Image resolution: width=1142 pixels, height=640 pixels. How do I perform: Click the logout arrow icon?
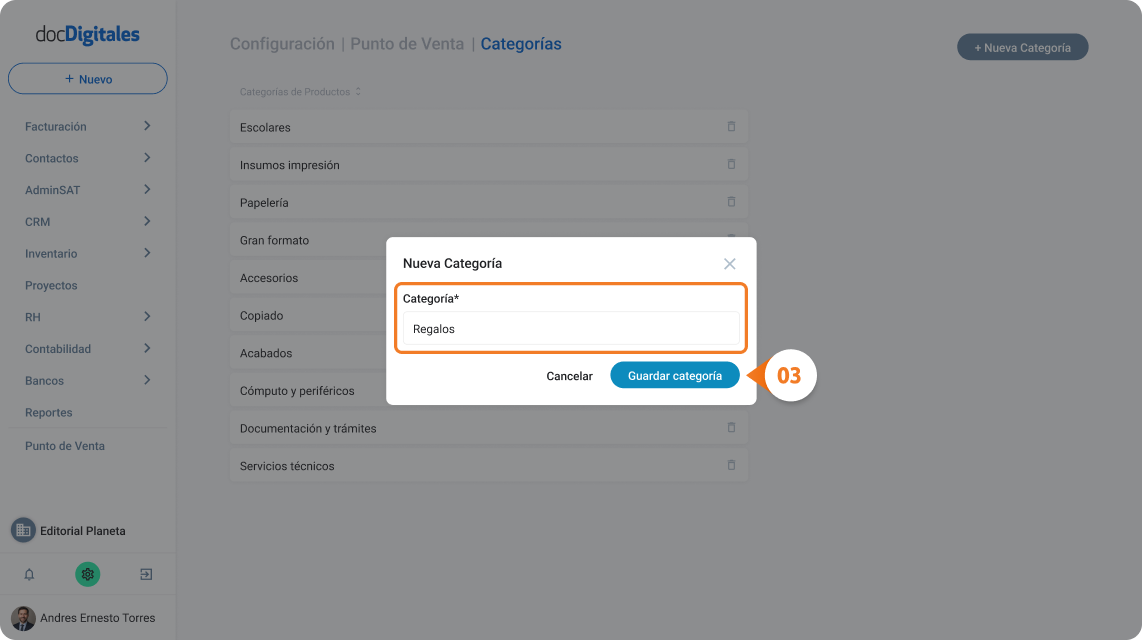[x=146, y=574]
